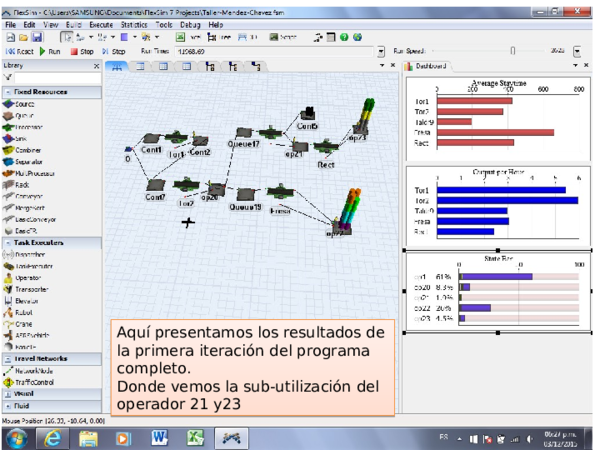The image size is (600, 450).
Task: Pick the Combiner object in Library
Action: pos(22,150)
